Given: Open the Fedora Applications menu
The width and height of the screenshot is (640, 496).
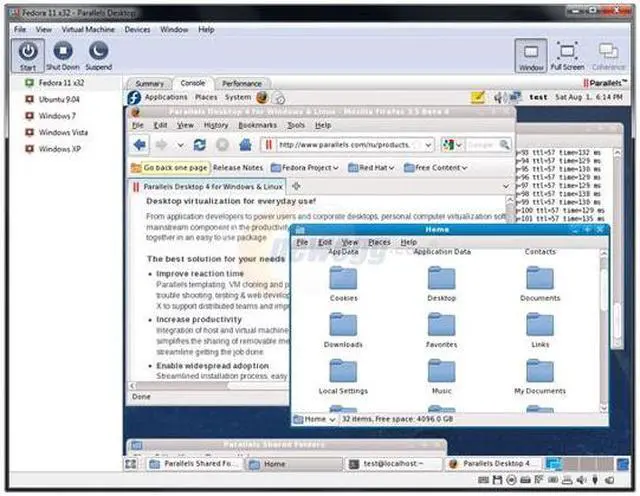Looking at the screenshot, I should tap(166, 97).
